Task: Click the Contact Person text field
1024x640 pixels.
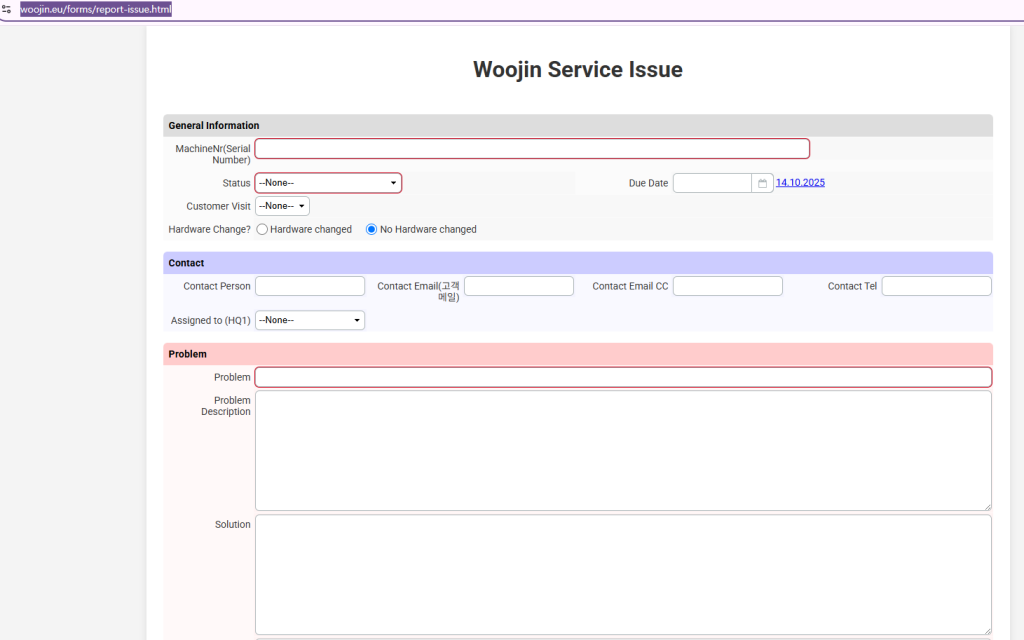Action: click(310, 286)
